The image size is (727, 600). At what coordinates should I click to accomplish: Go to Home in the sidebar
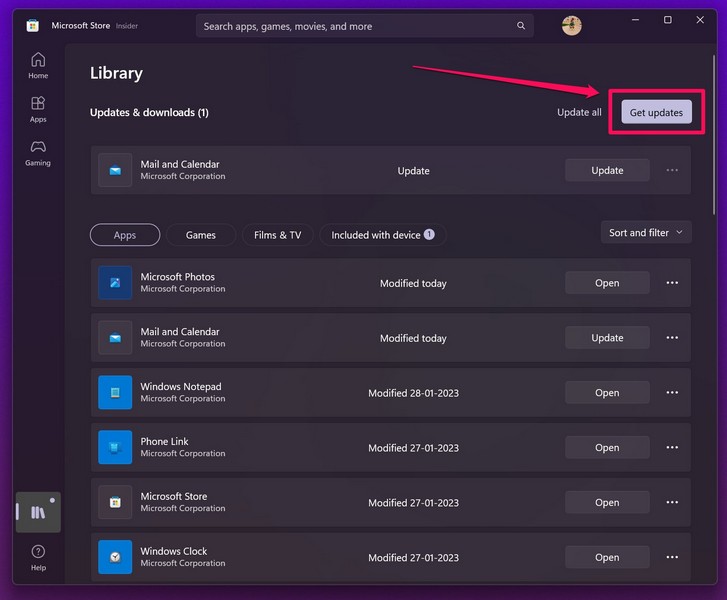click(x=38, y=65)
